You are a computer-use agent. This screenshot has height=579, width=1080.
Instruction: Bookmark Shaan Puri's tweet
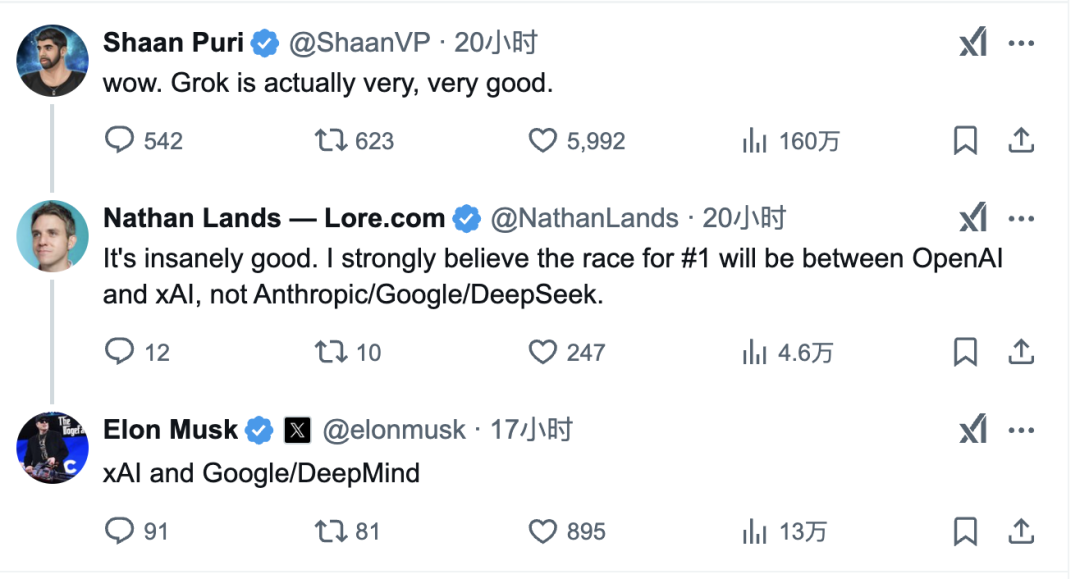coord(965,141)
